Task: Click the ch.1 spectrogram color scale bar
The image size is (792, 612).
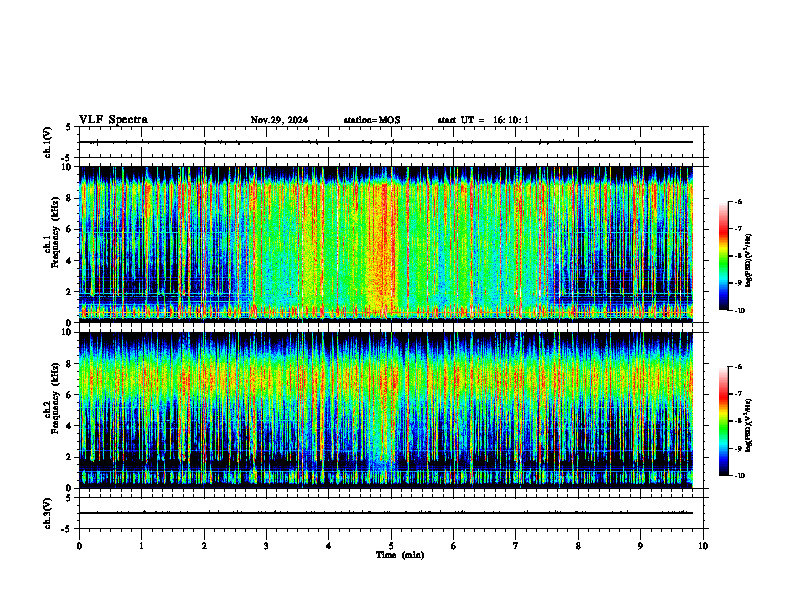Action: click(724, 256)
